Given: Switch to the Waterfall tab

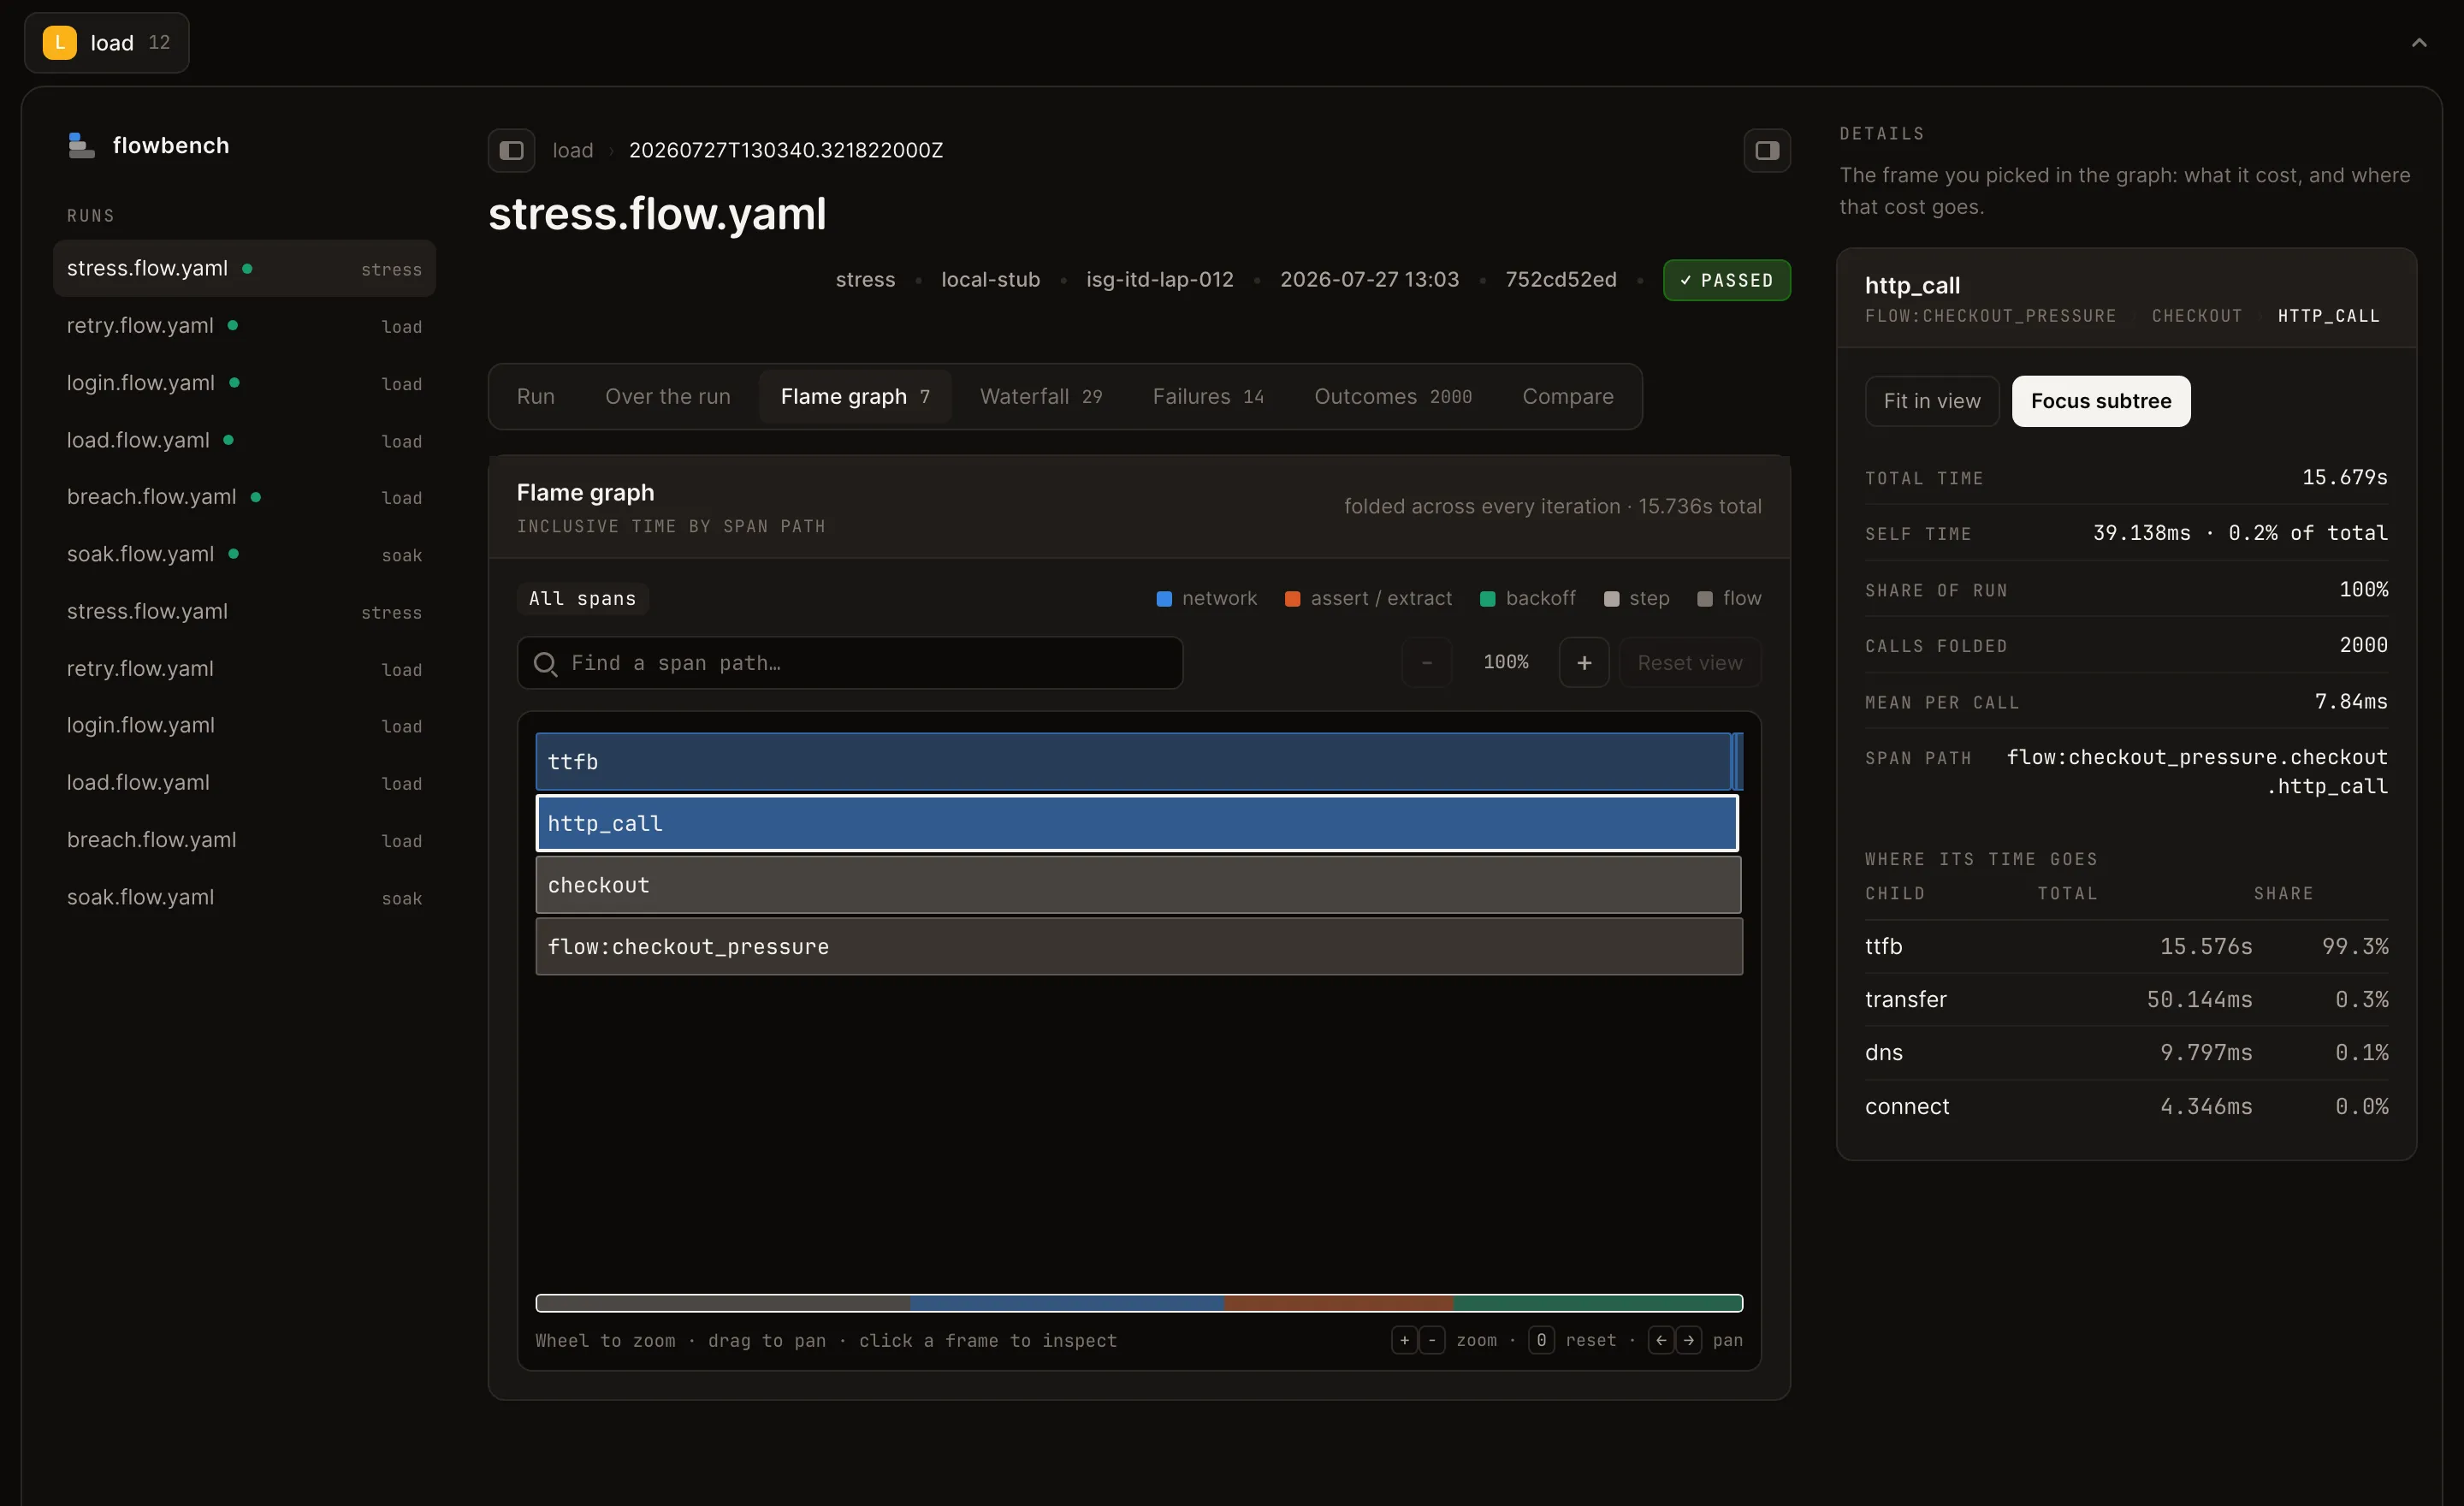Looking at the screenshot, I should tap(1040, 396).
